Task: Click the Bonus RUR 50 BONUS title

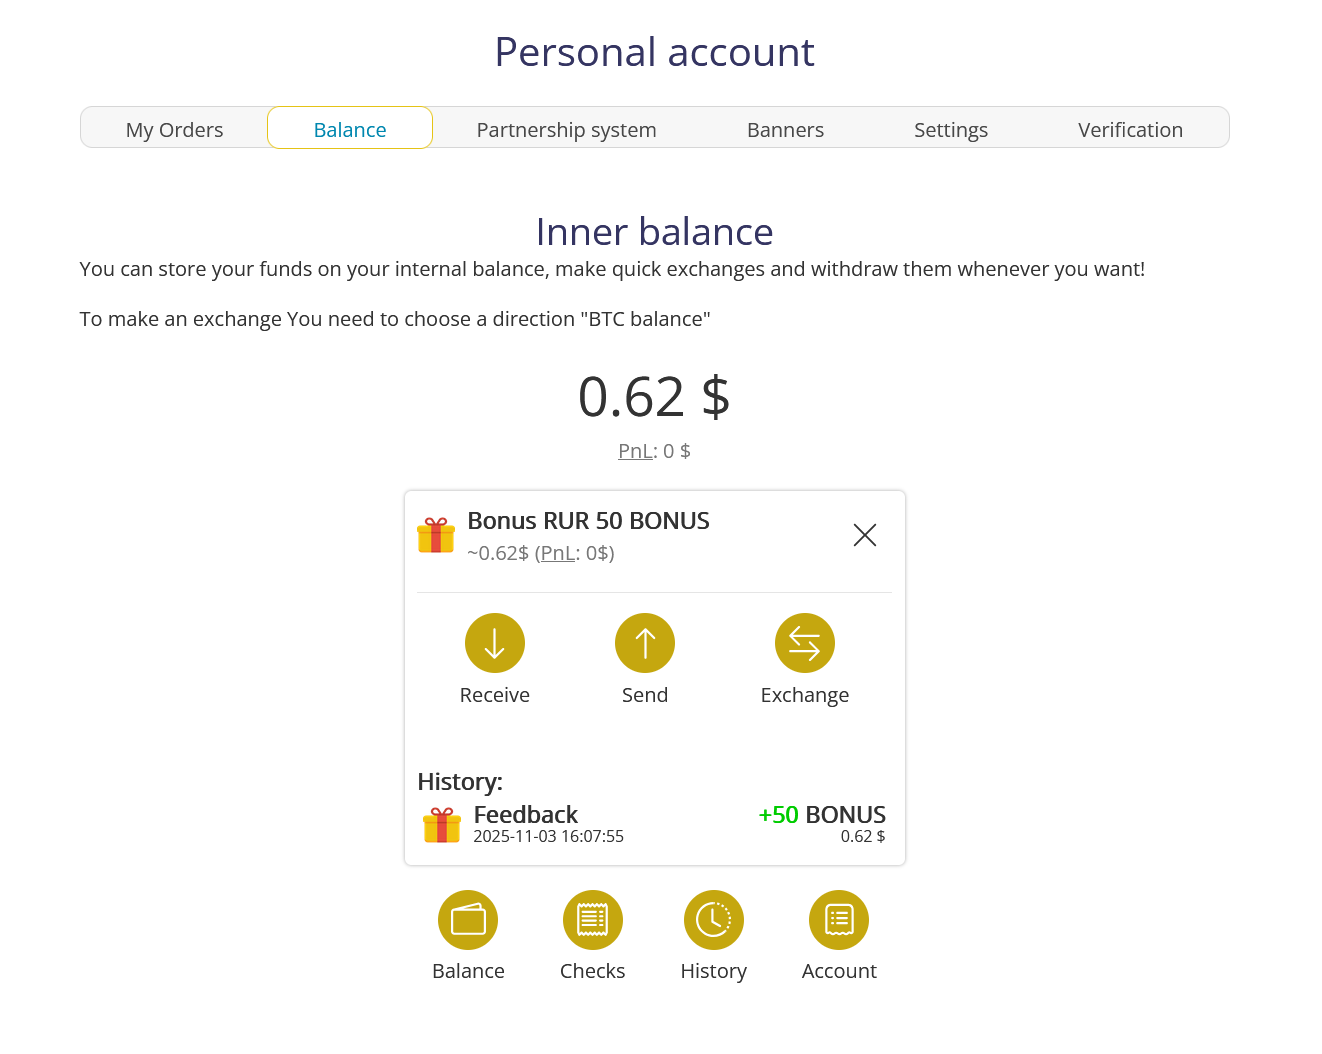Action: tap(588, 521)
